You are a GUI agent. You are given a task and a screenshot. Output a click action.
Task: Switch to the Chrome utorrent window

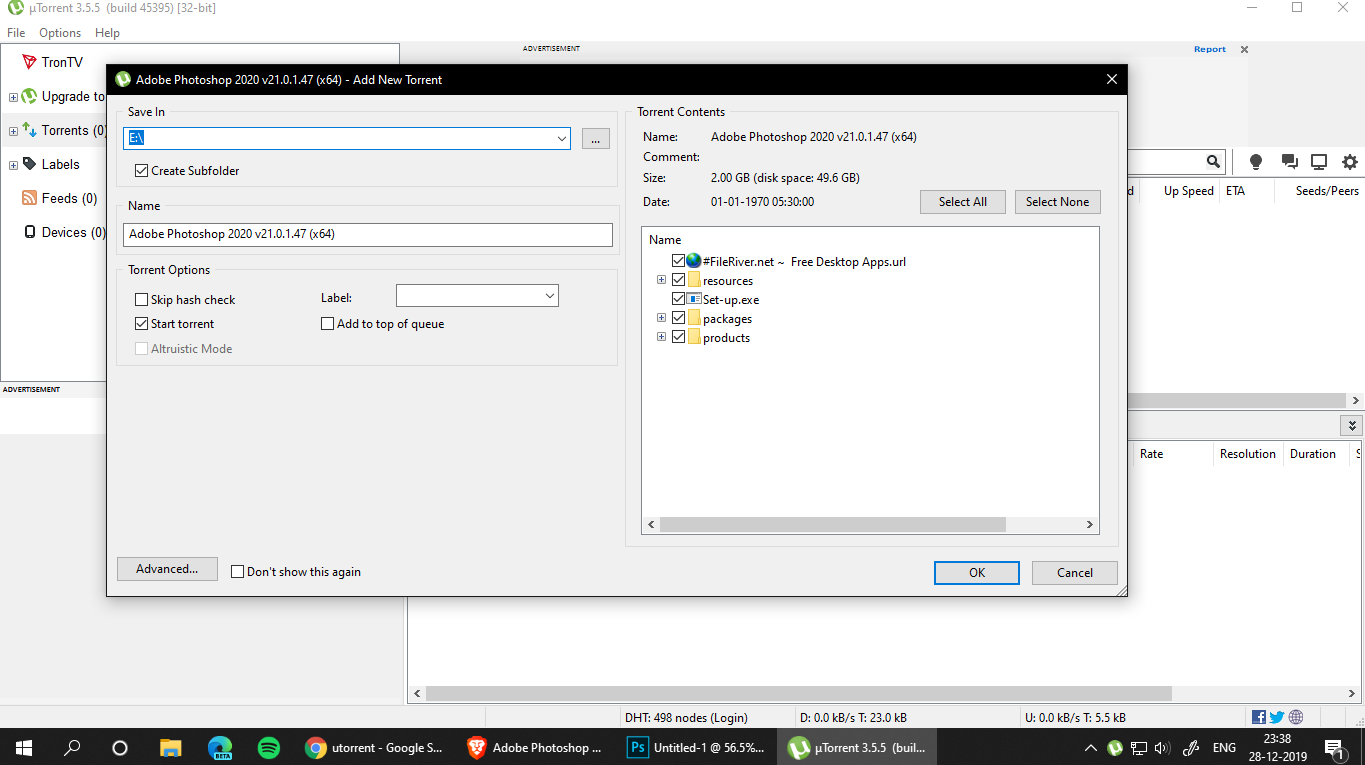375,747
